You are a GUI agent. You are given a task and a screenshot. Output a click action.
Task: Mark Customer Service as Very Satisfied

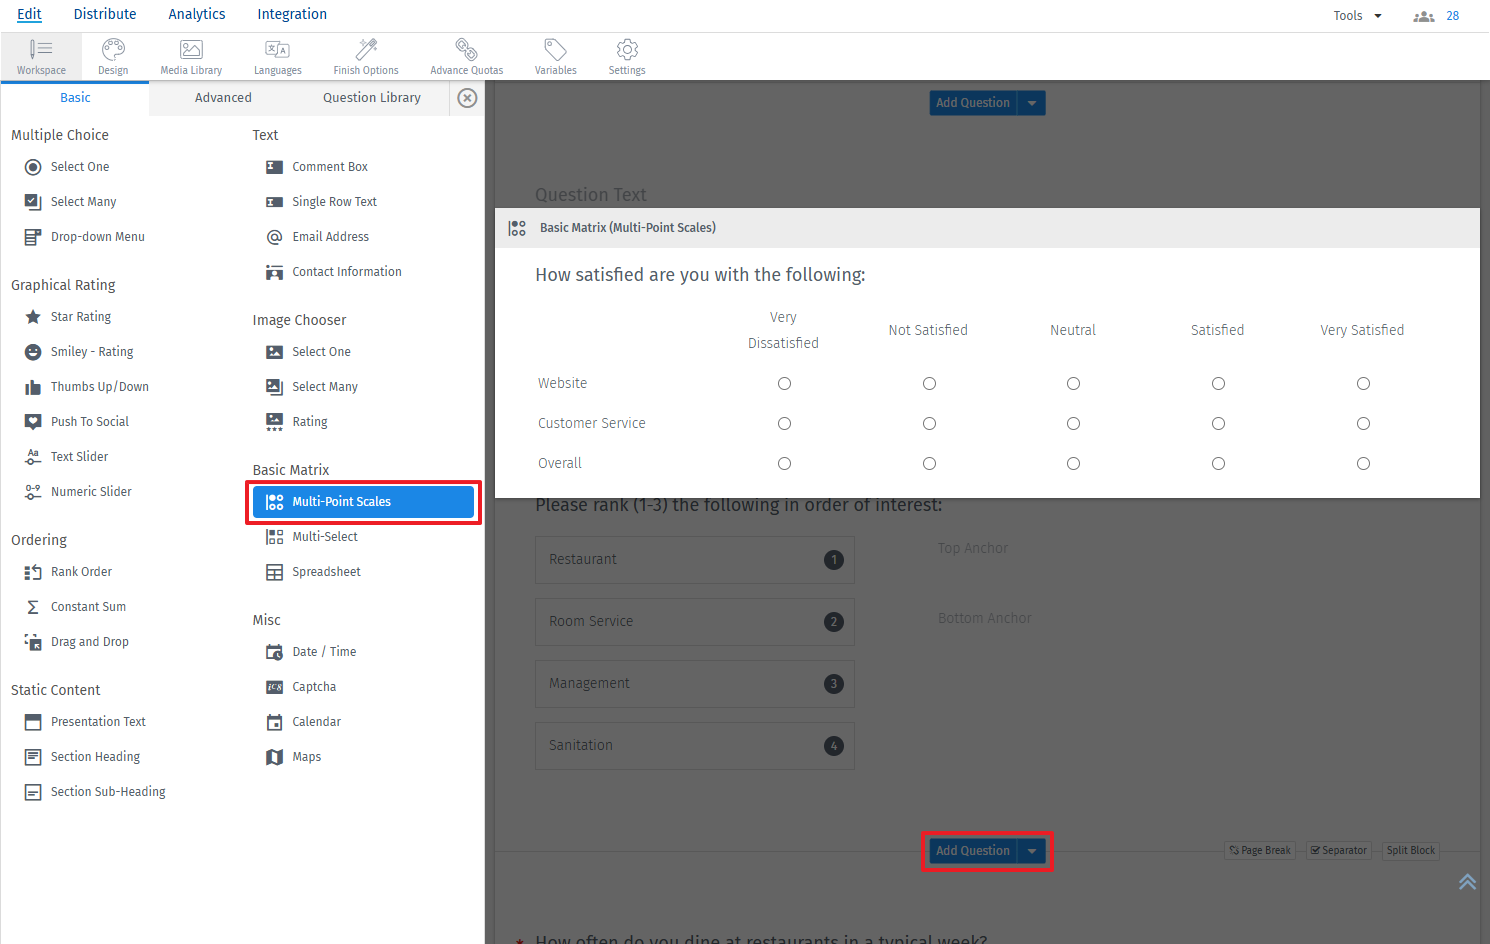coord(1362,423)
